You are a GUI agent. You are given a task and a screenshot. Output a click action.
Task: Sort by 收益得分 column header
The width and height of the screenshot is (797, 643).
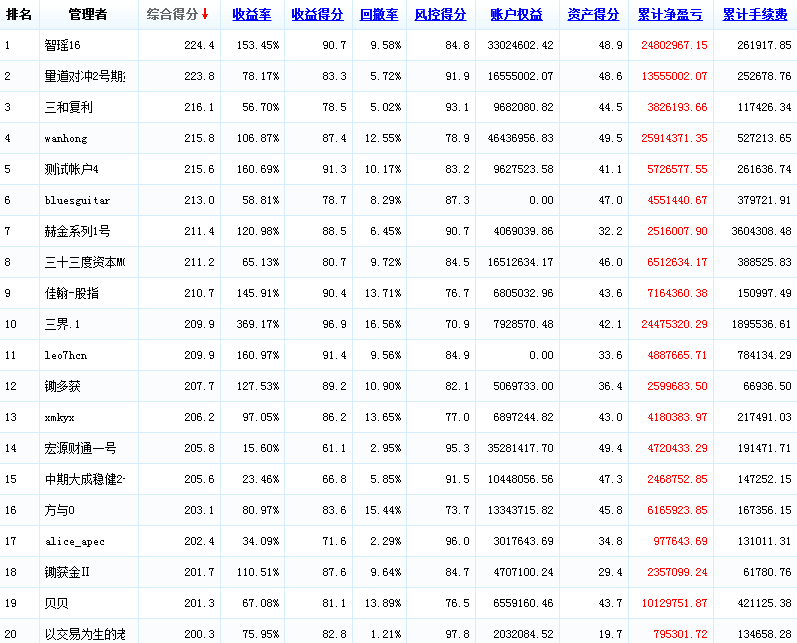pos(317,15)
